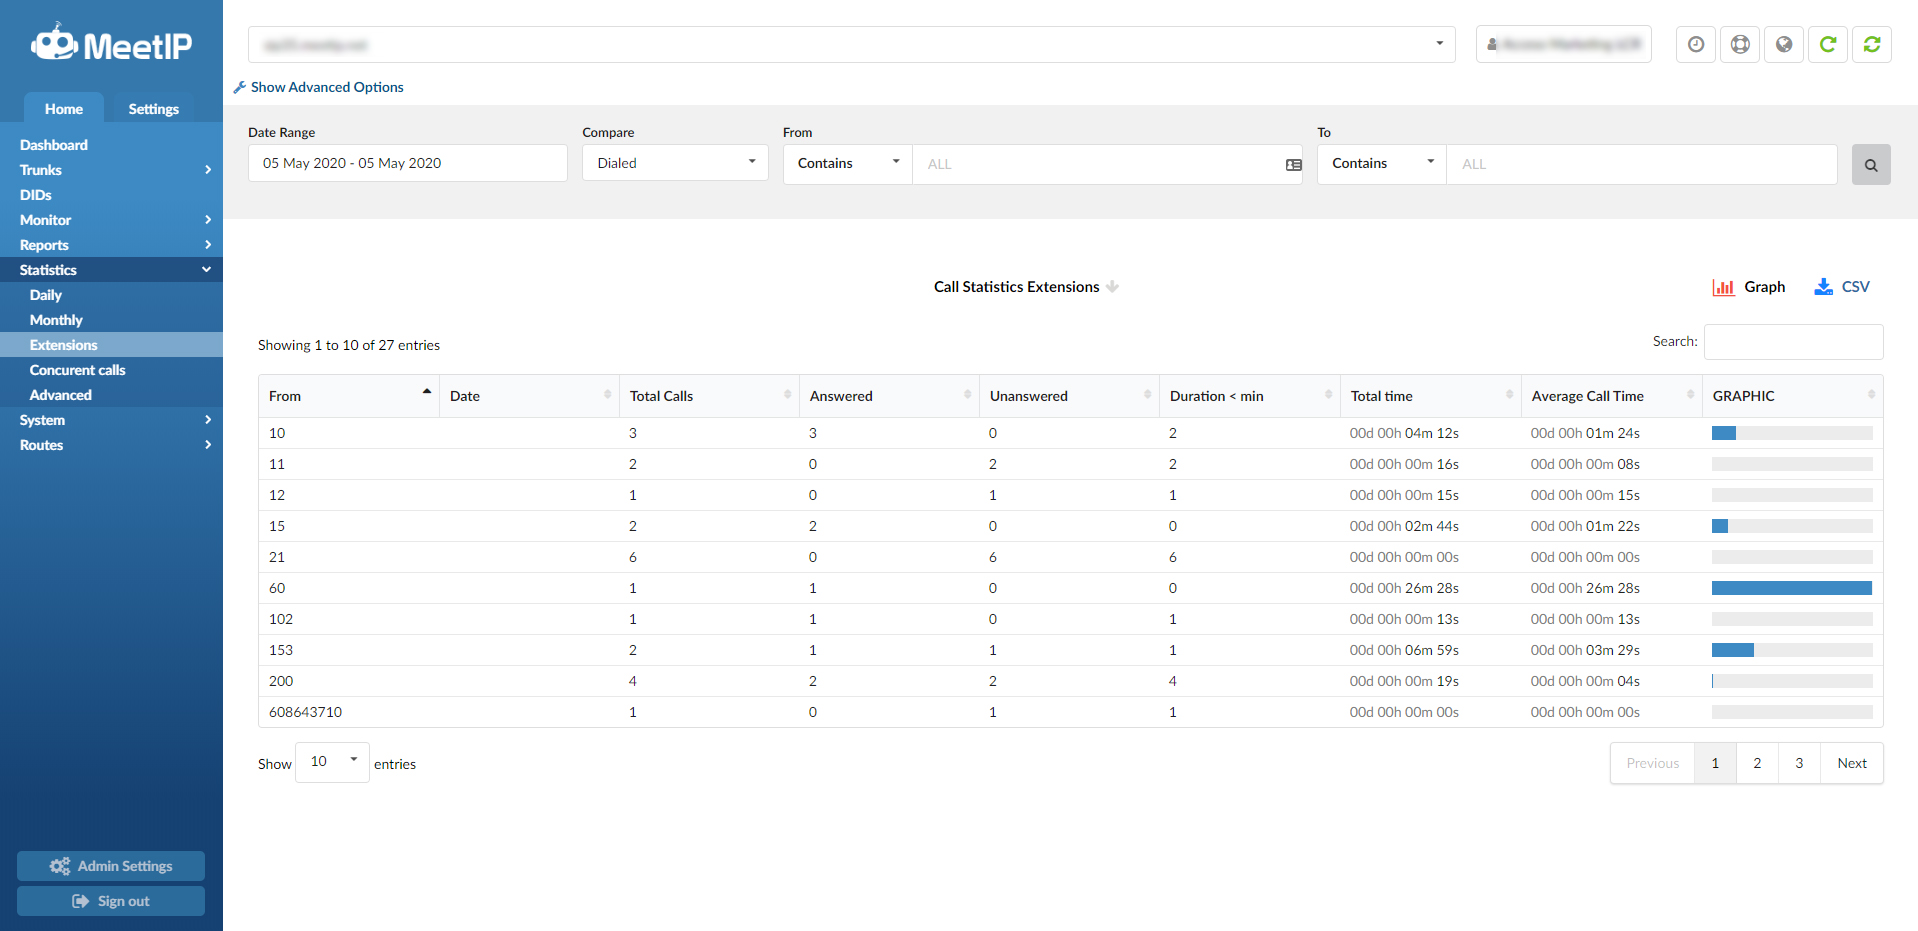Download the statistics as CSV
This screenshot has height=931, width=1918.
pyautogui.click(x=1842, y=287)
